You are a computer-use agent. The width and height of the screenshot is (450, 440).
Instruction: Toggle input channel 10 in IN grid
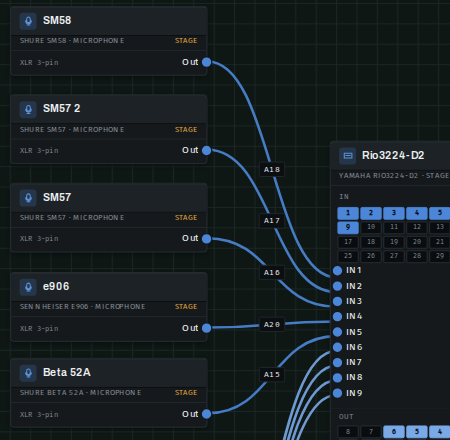click(371, 227)
